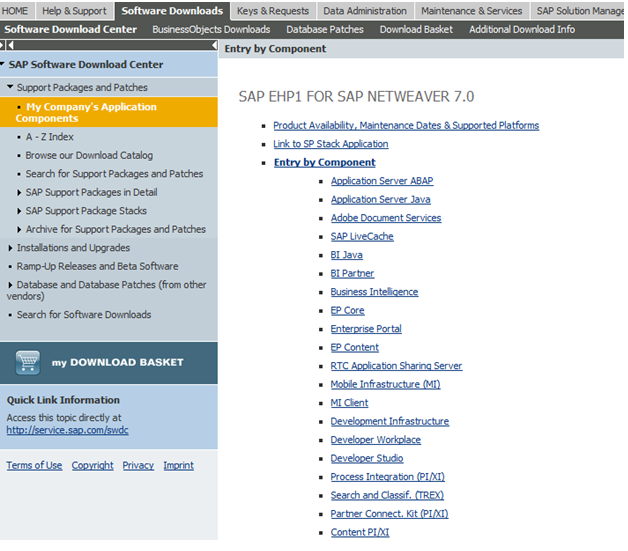This screenshot has width=628, height=551.
Task: Open Additional Download Info submenu
Action: click(522, 29)
